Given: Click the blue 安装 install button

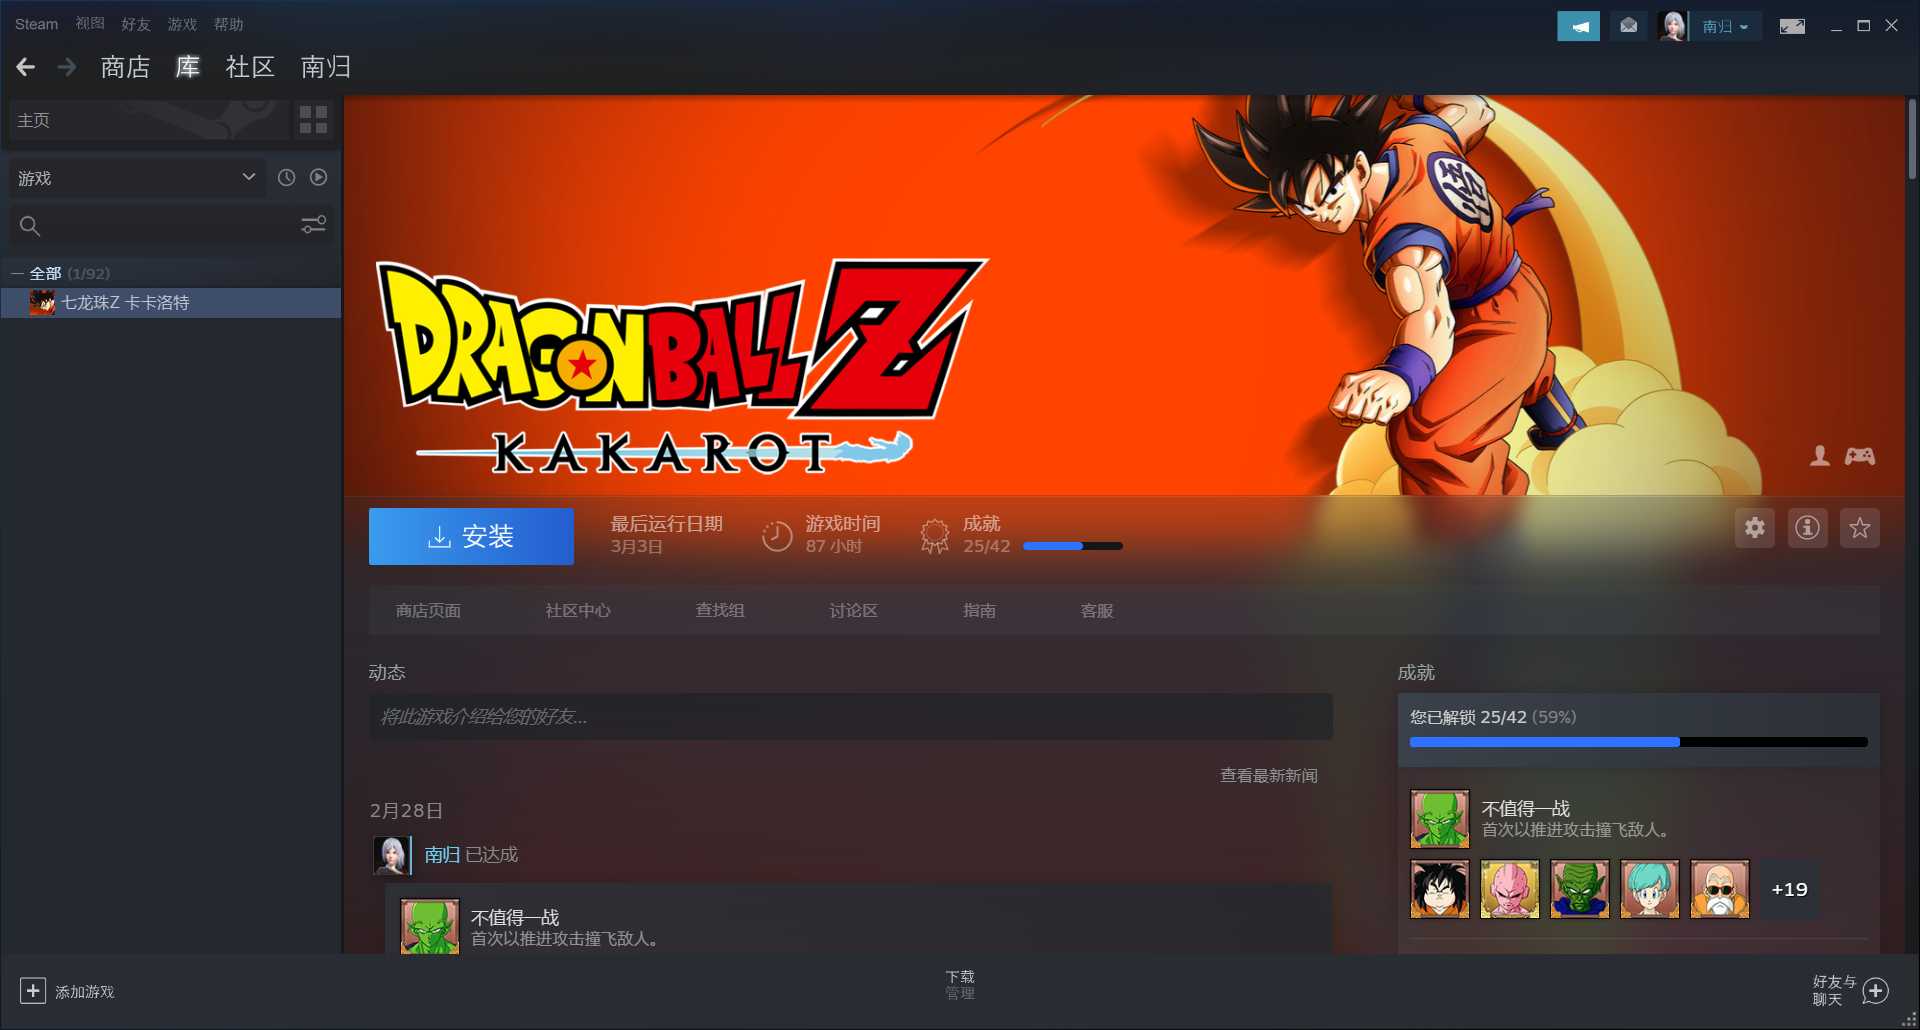Looking at the screenshot, I should (471, 536).
